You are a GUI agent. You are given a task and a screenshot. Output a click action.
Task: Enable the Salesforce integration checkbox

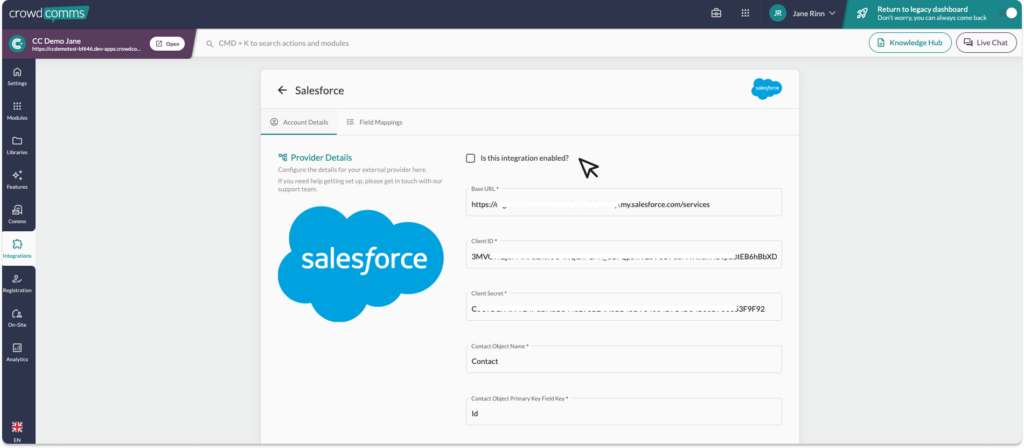point(471,158)
